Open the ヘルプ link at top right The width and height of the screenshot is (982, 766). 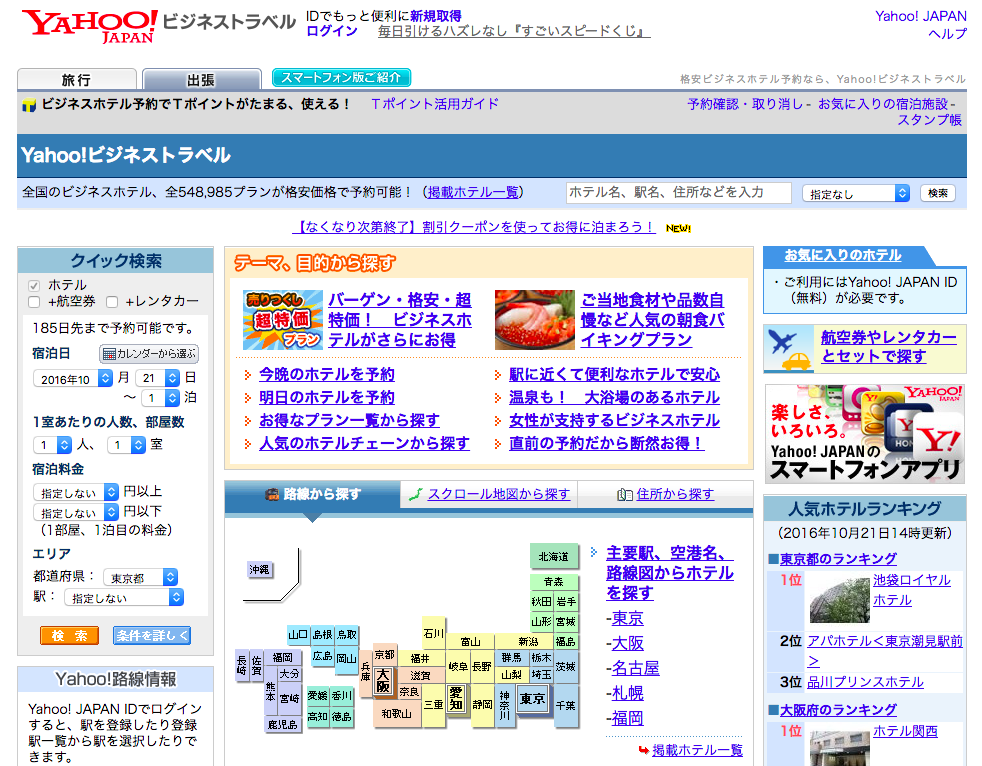tap(947, 33)
